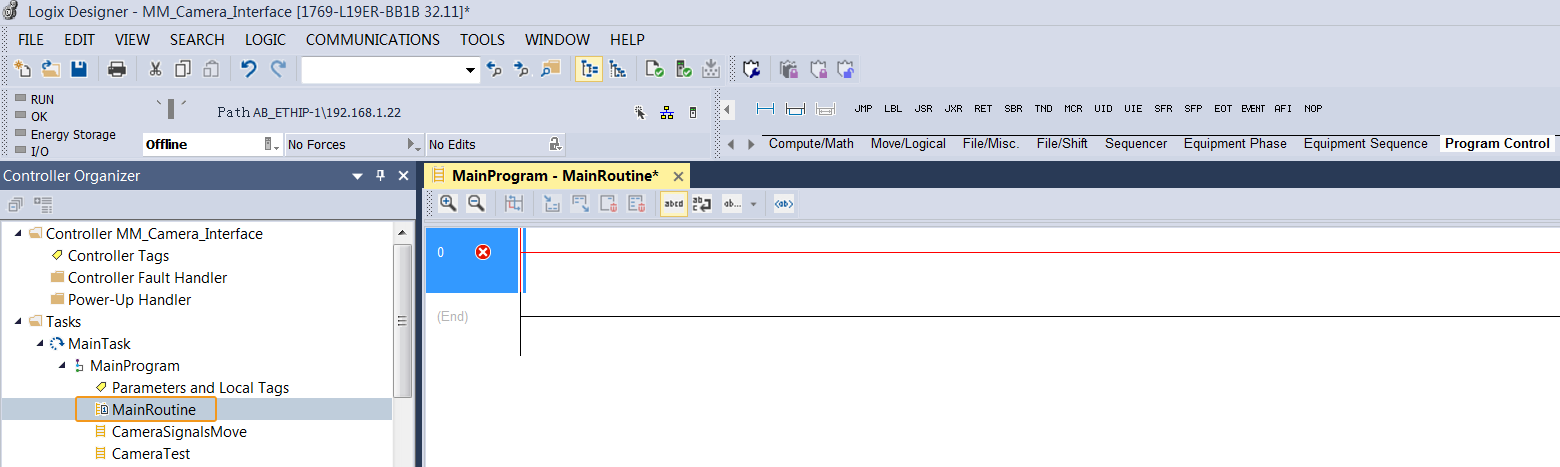
Task: Zoom in on the ladder editor
Action: (448, 204)
